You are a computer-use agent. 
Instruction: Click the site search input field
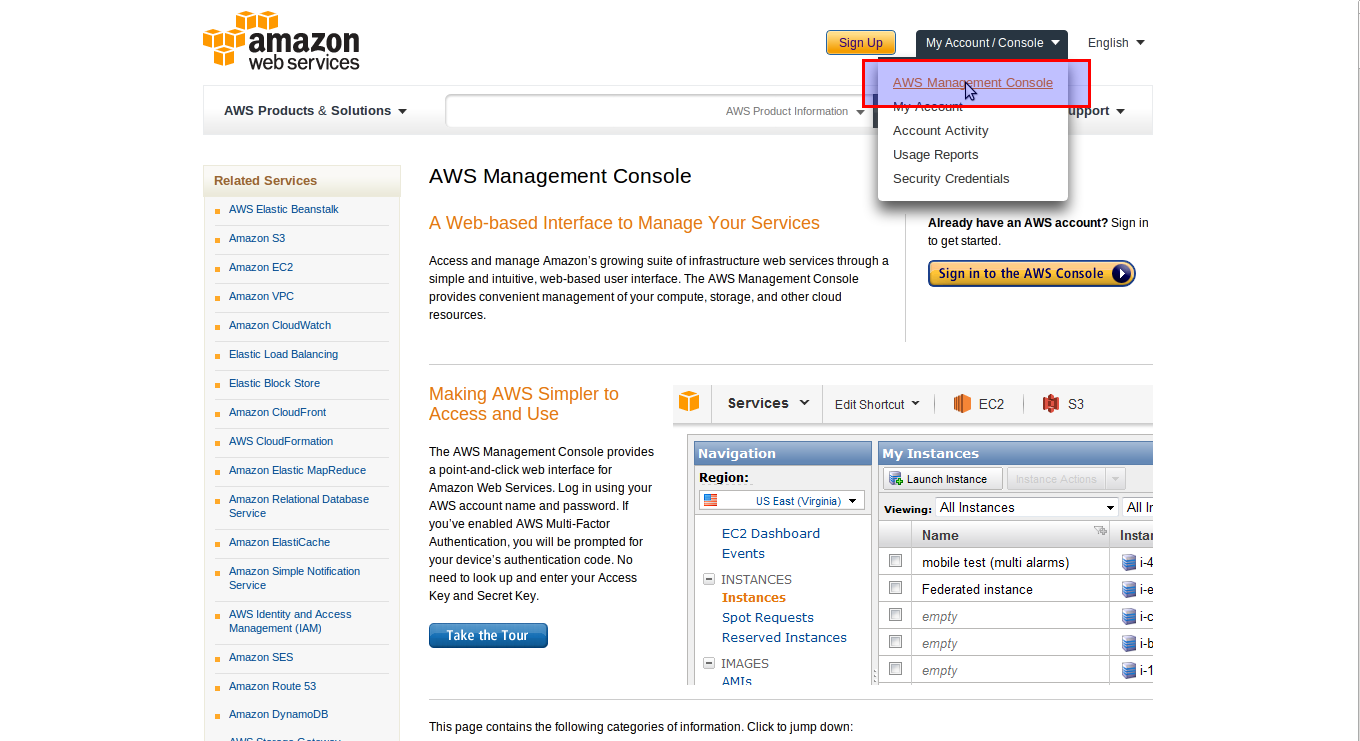tap(585, 112)
